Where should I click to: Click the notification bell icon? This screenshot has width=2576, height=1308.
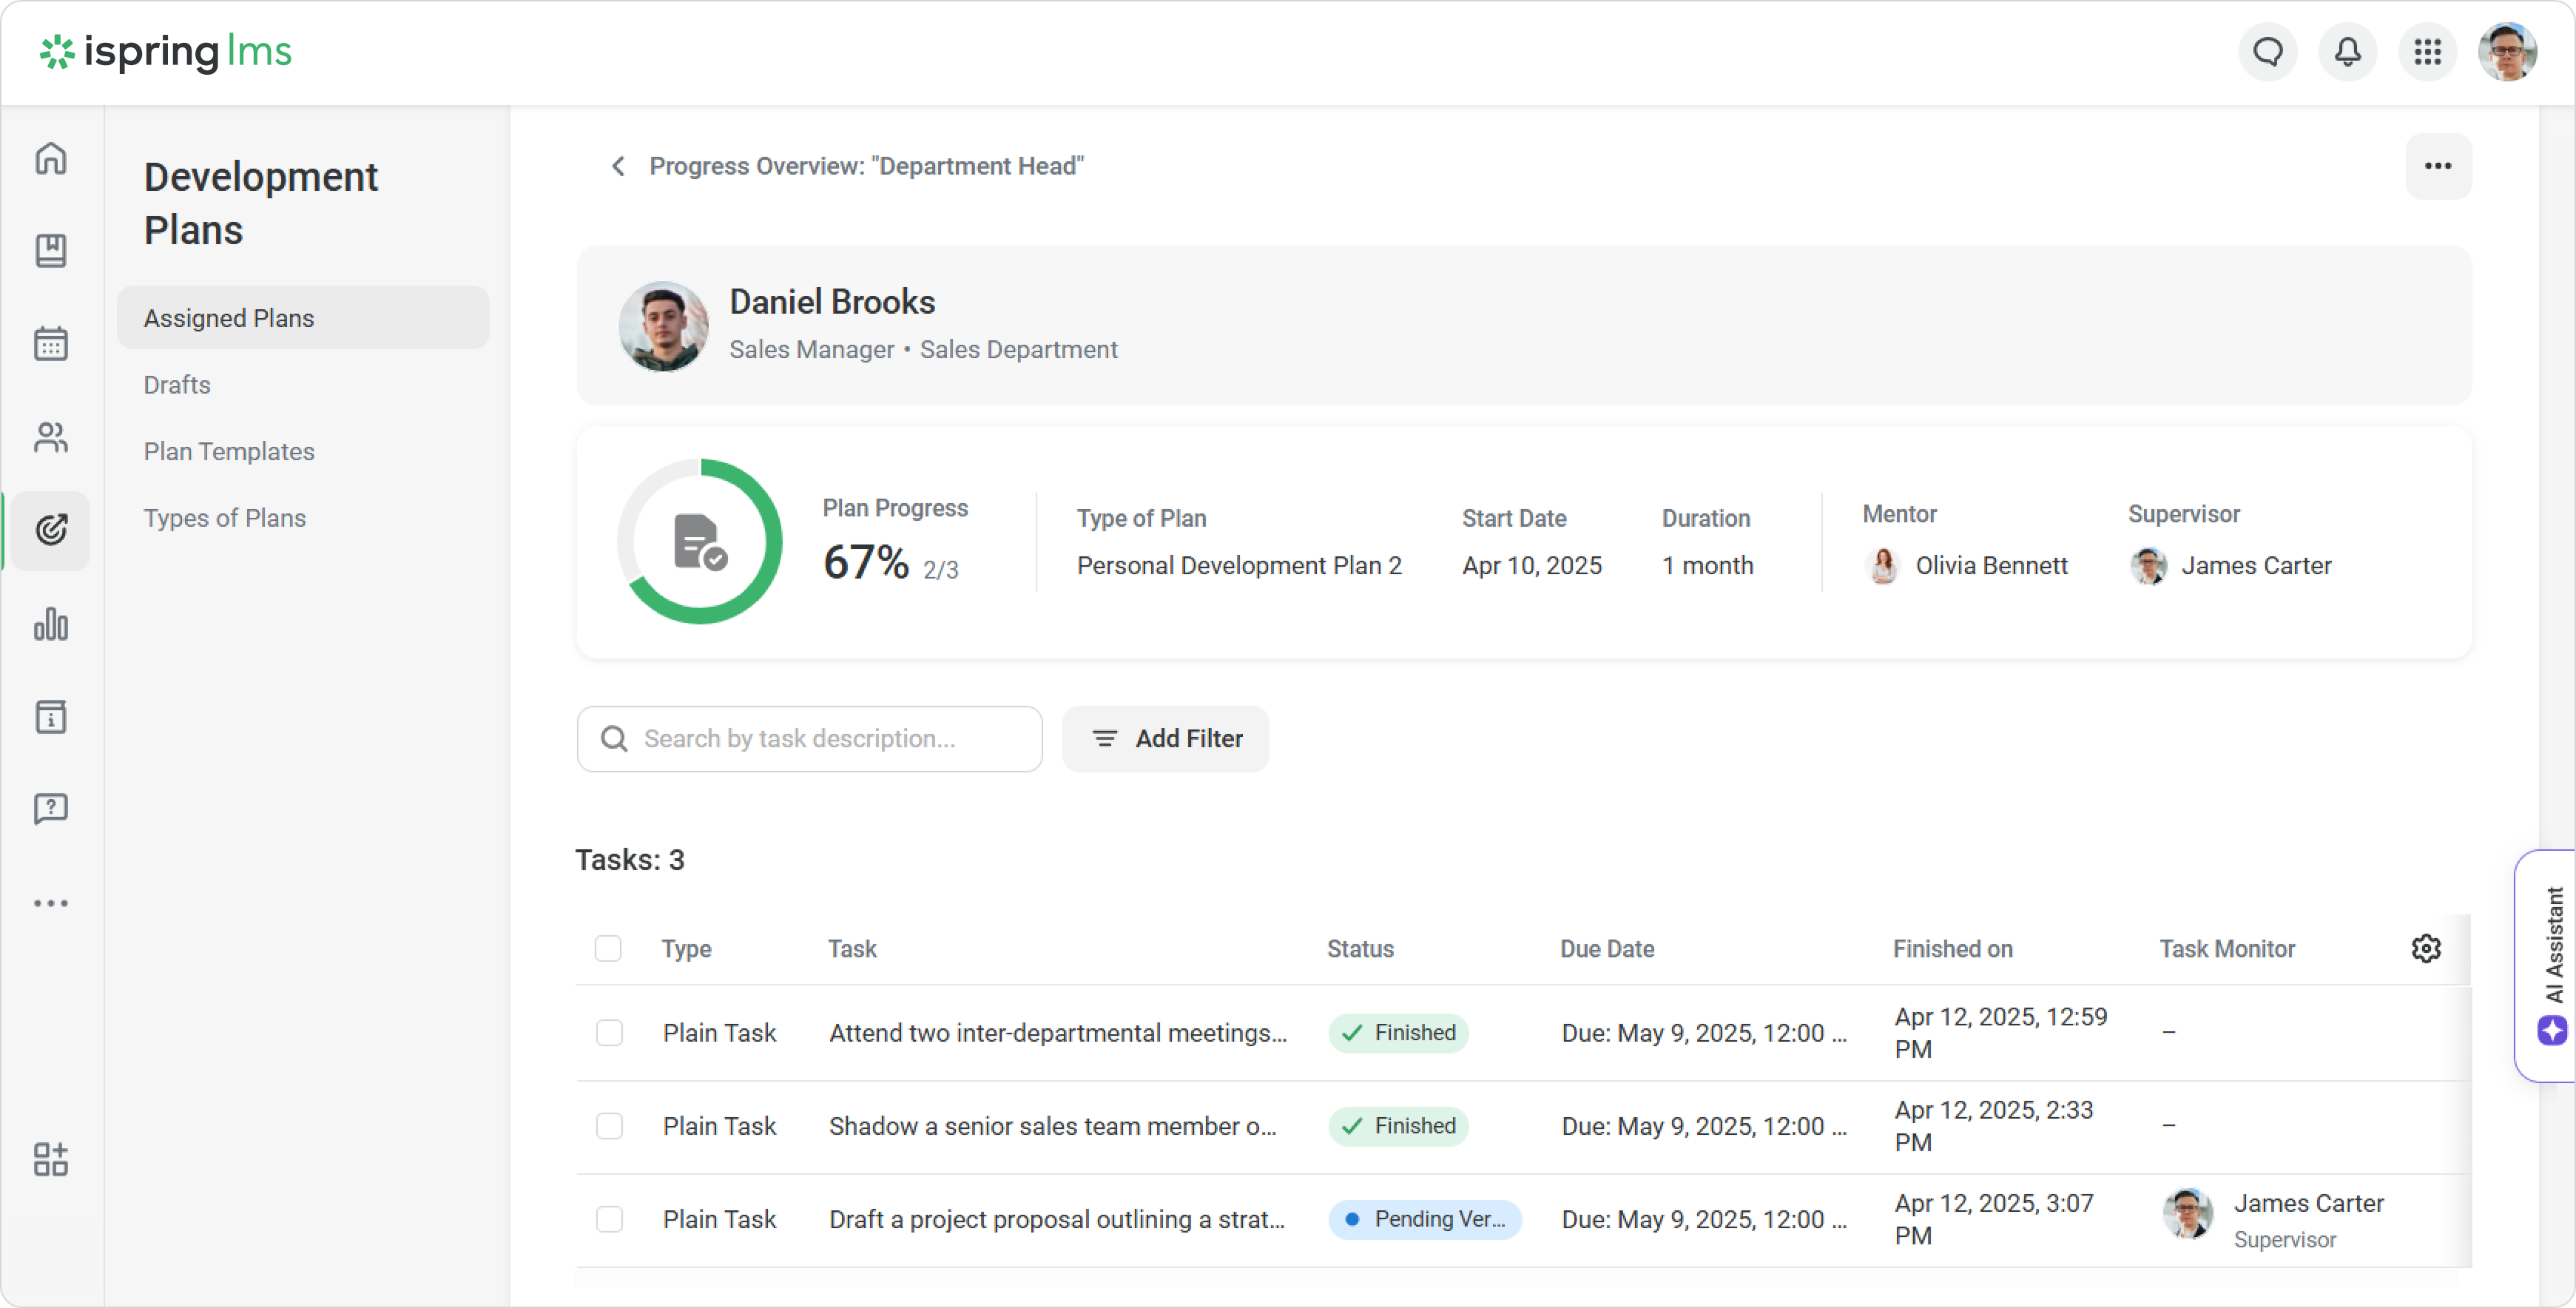pyautogui.click(x=2347, y=52)
